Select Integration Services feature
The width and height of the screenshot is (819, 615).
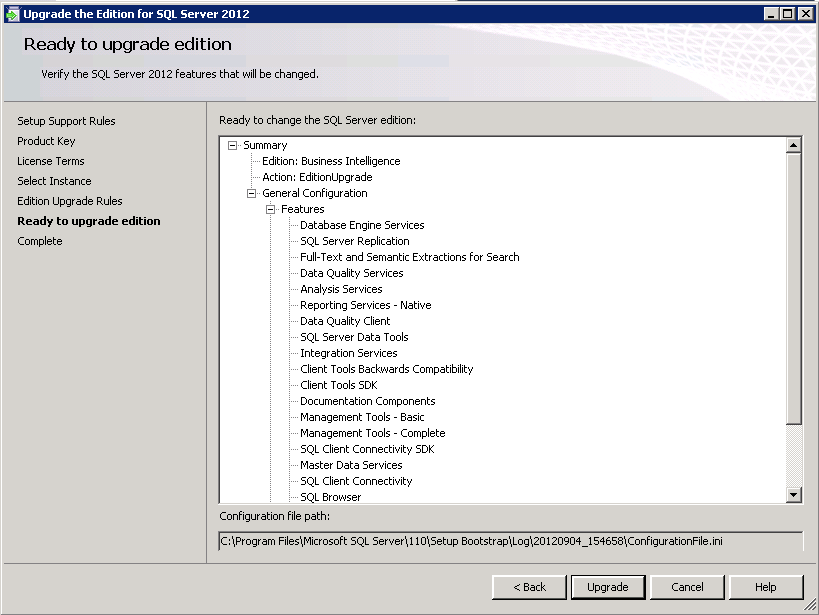[348, 353]
